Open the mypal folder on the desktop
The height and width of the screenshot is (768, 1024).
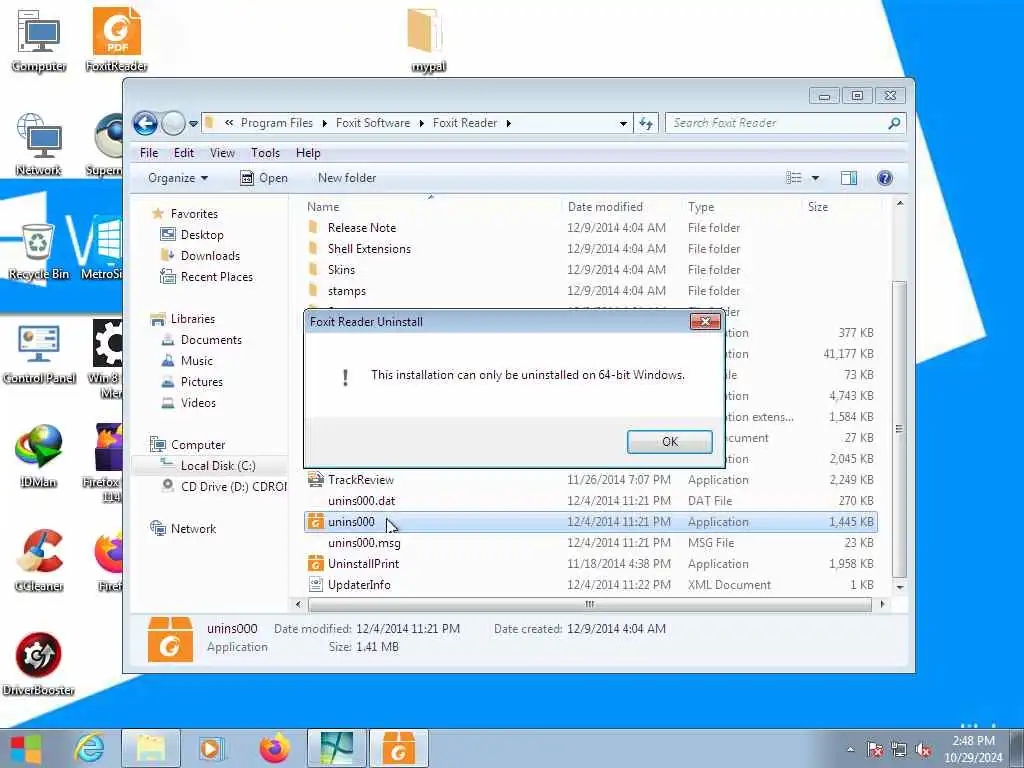pos(428,40)
